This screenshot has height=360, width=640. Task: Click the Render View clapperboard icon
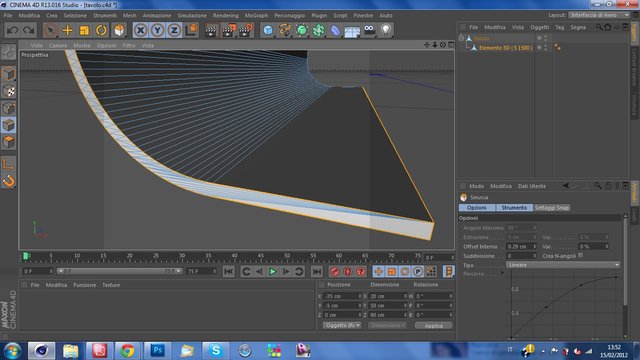[x=211, y=30]
